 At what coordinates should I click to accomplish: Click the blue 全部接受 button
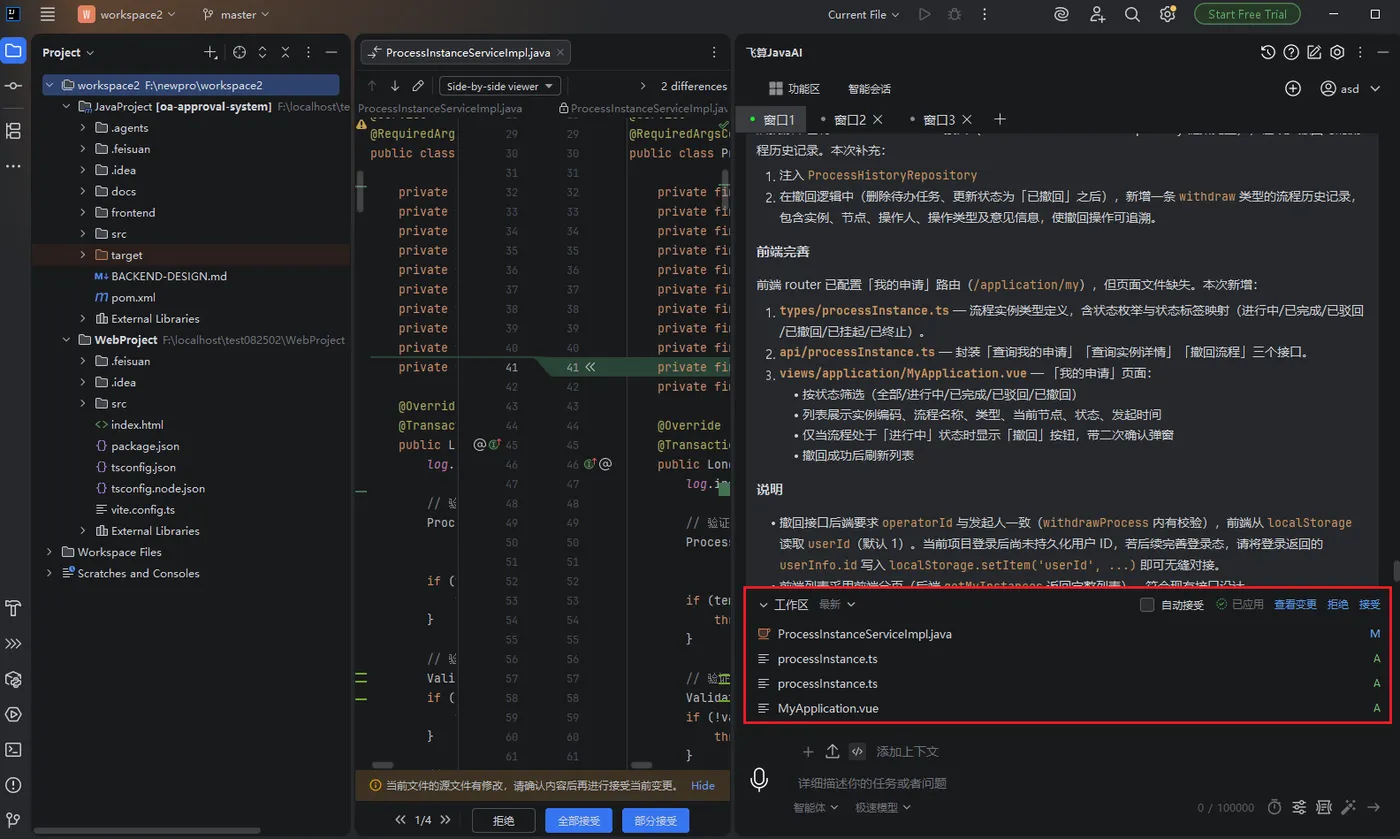point(578,820)
